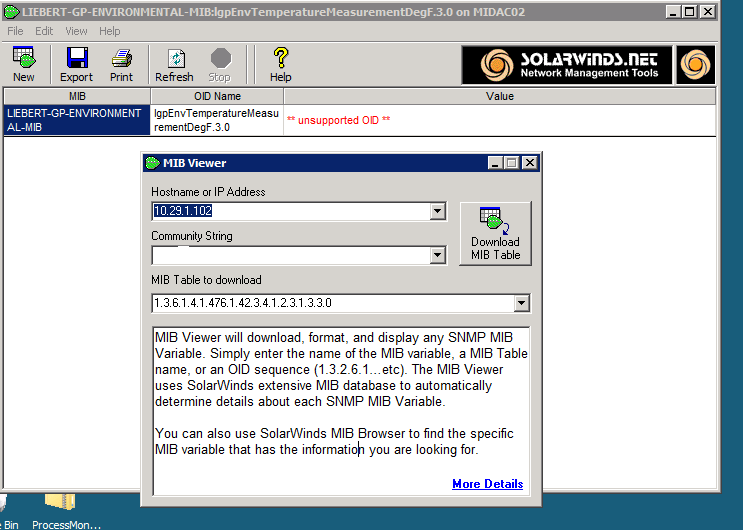The width and height of the screenshot is (743, 530).
Task: Maximize the MIB Viewer dialog
Action: tap(512, 163)
